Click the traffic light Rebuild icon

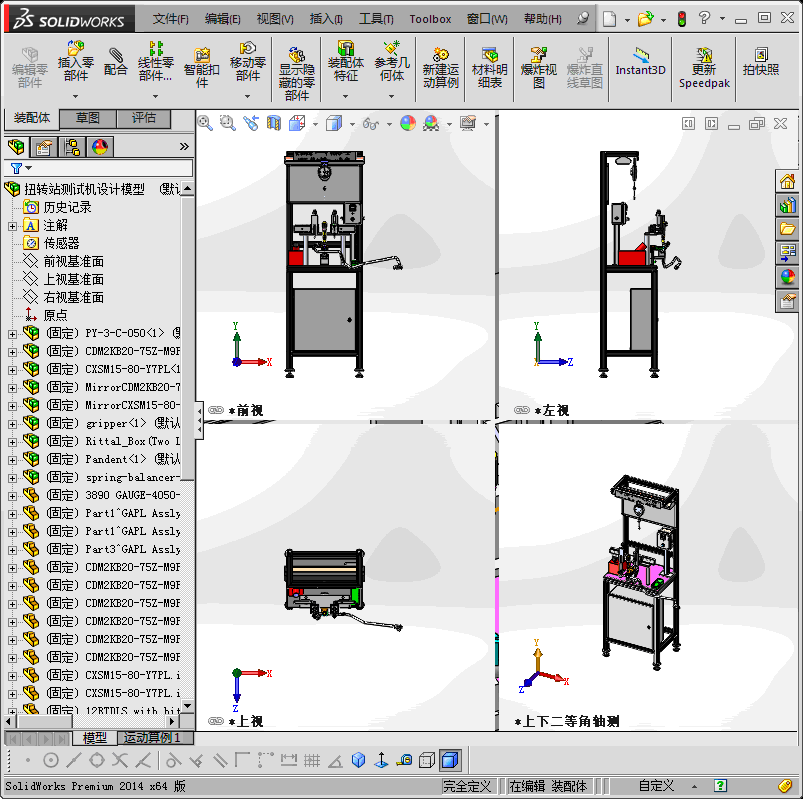click(682, 19)
